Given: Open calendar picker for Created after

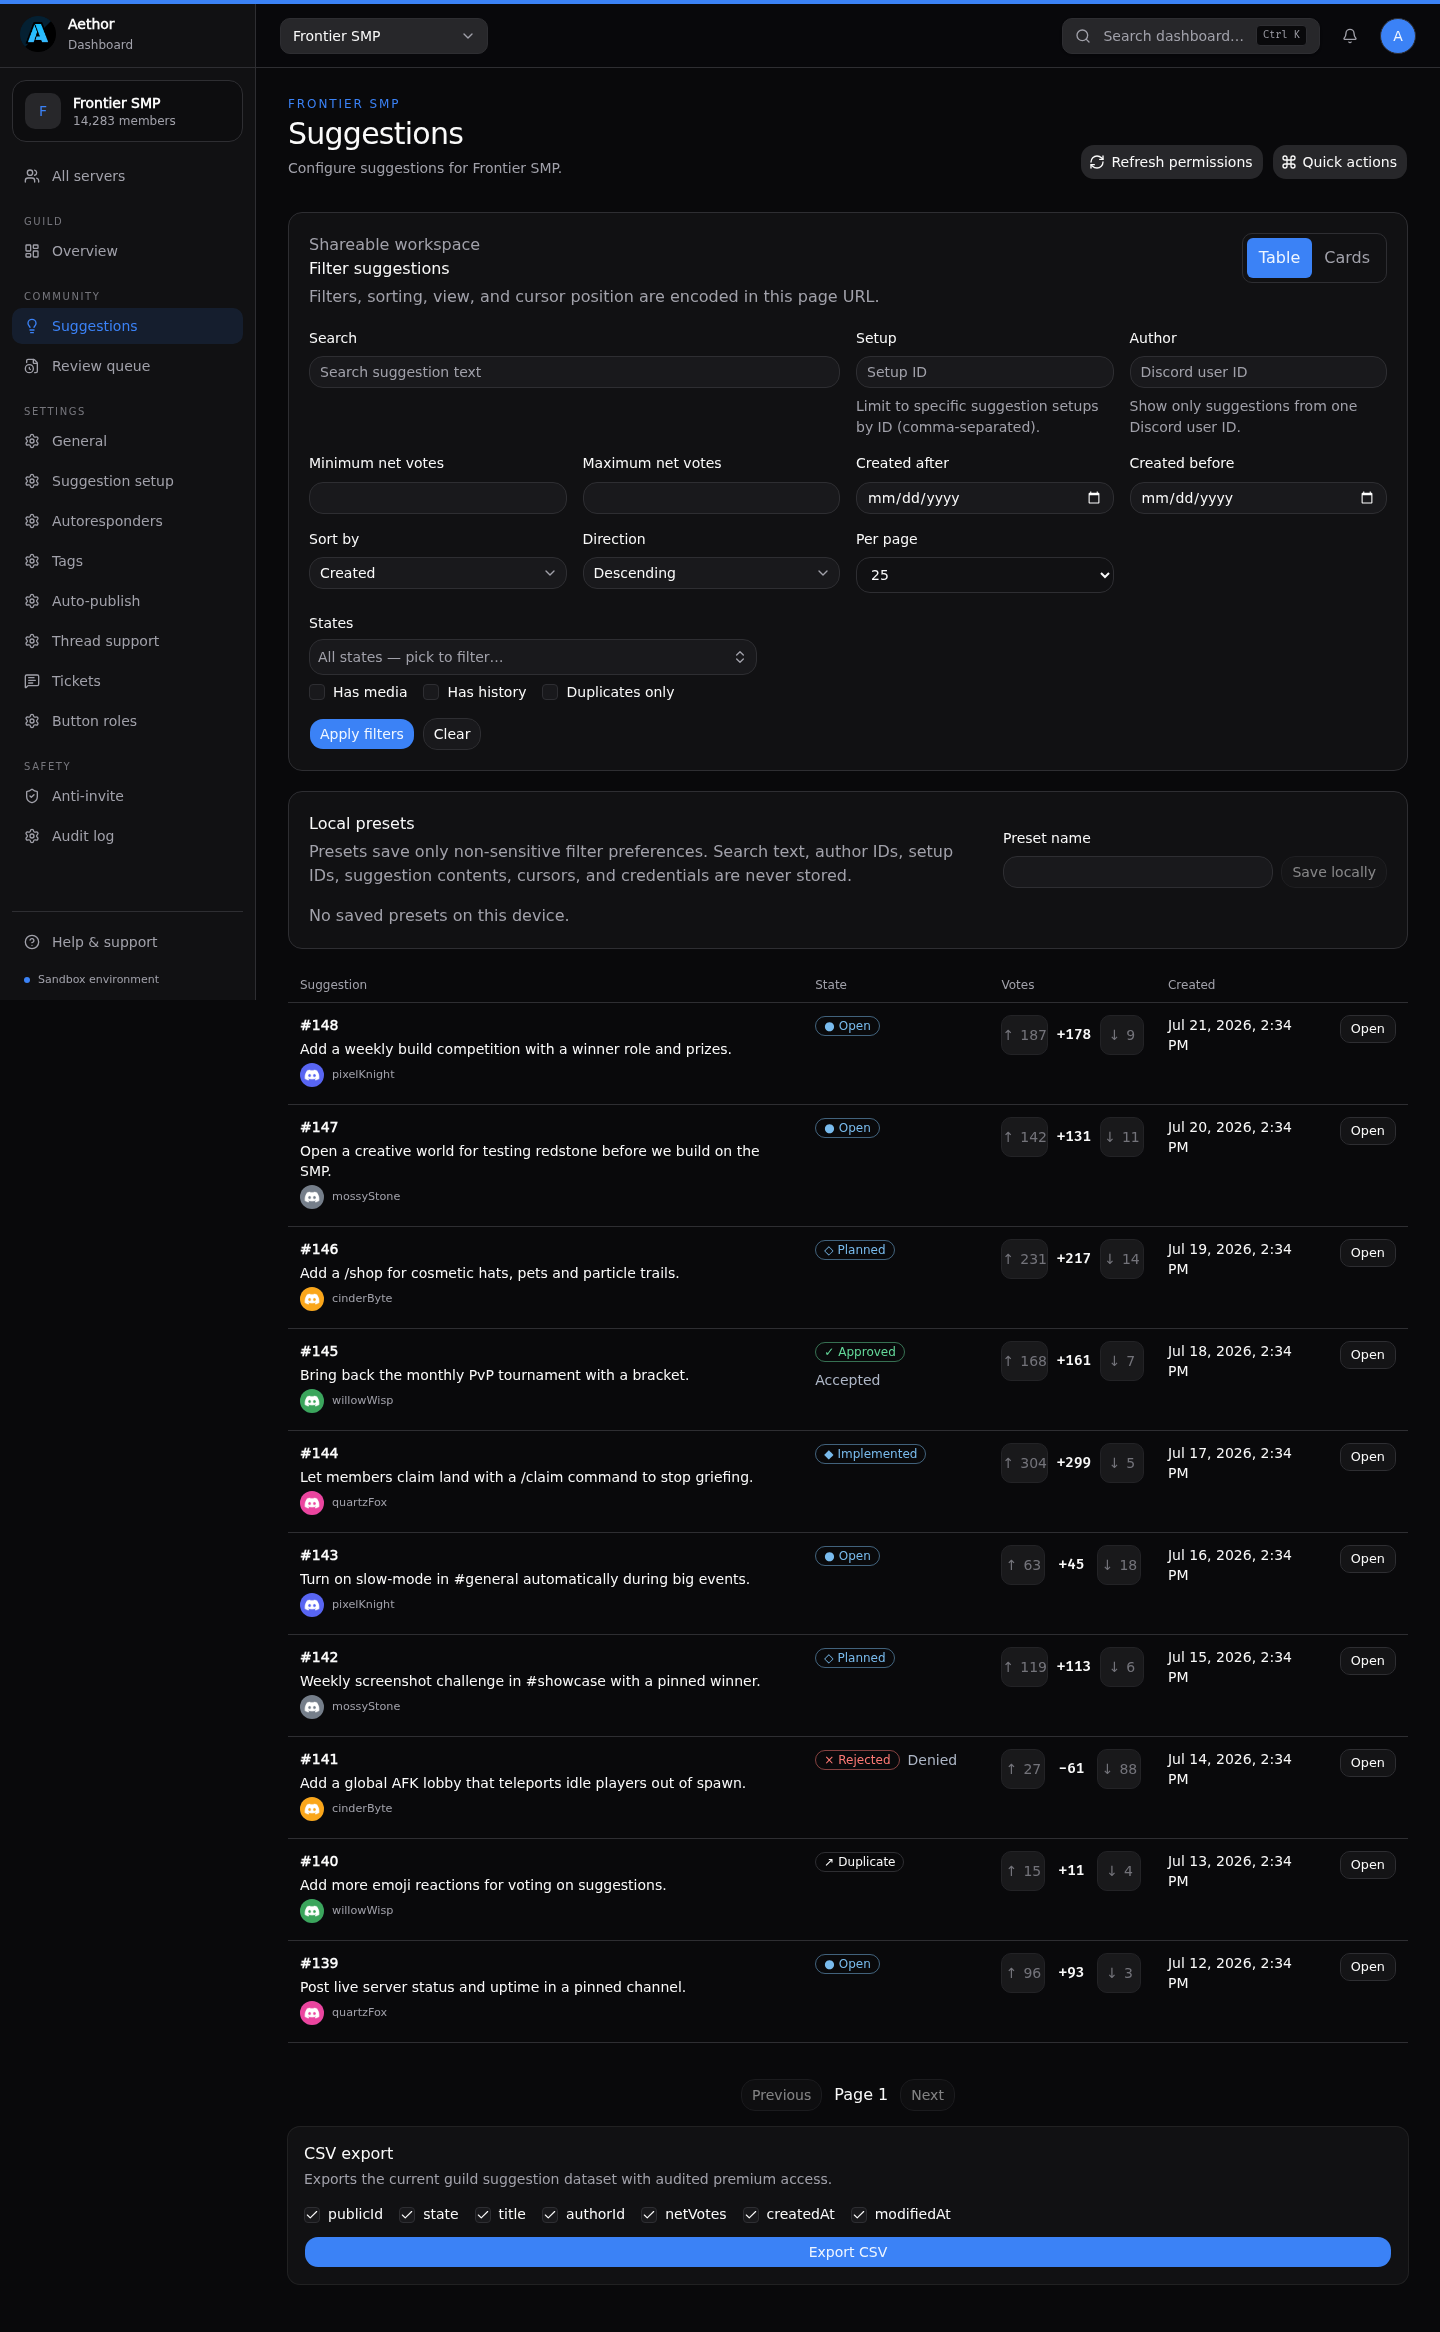Looking at the screenshot, I should [1094, 498].
